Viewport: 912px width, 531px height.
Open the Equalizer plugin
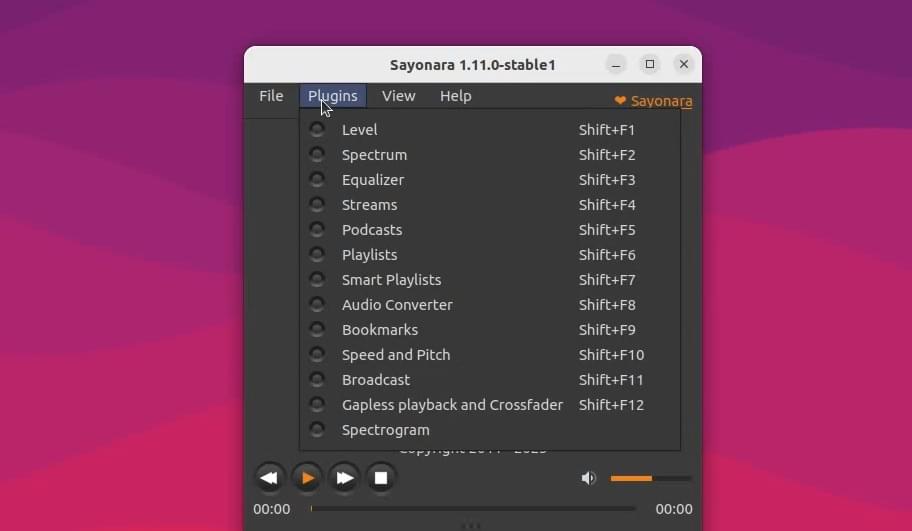[x=490, y=180]
